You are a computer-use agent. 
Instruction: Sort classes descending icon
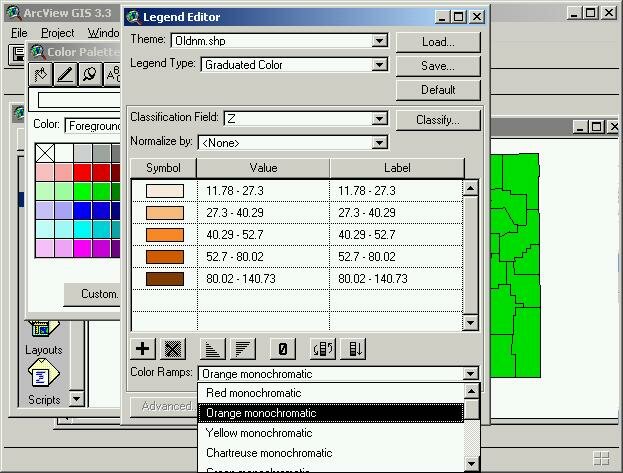(x=243, y=349)
